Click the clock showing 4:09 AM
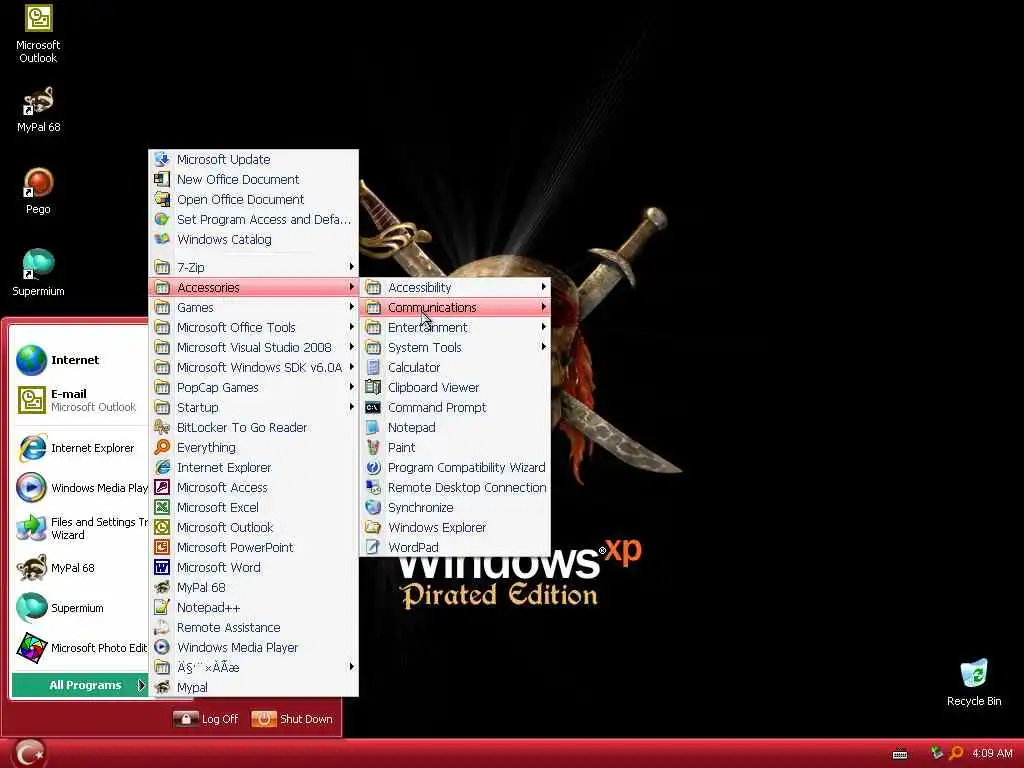Image resolution: width=1024 pixels, height=768 pixels. pyautogui.click(x=992, y=753)
